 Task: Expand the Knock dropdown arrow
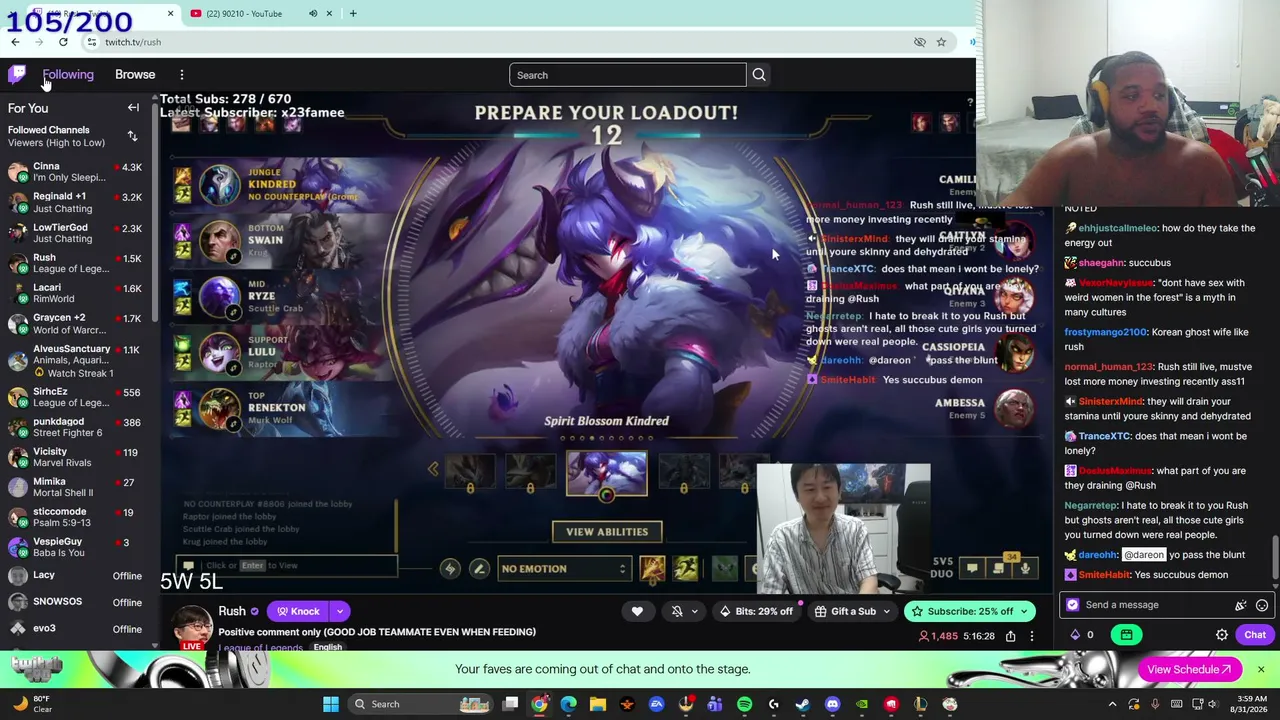coord(340,611)
